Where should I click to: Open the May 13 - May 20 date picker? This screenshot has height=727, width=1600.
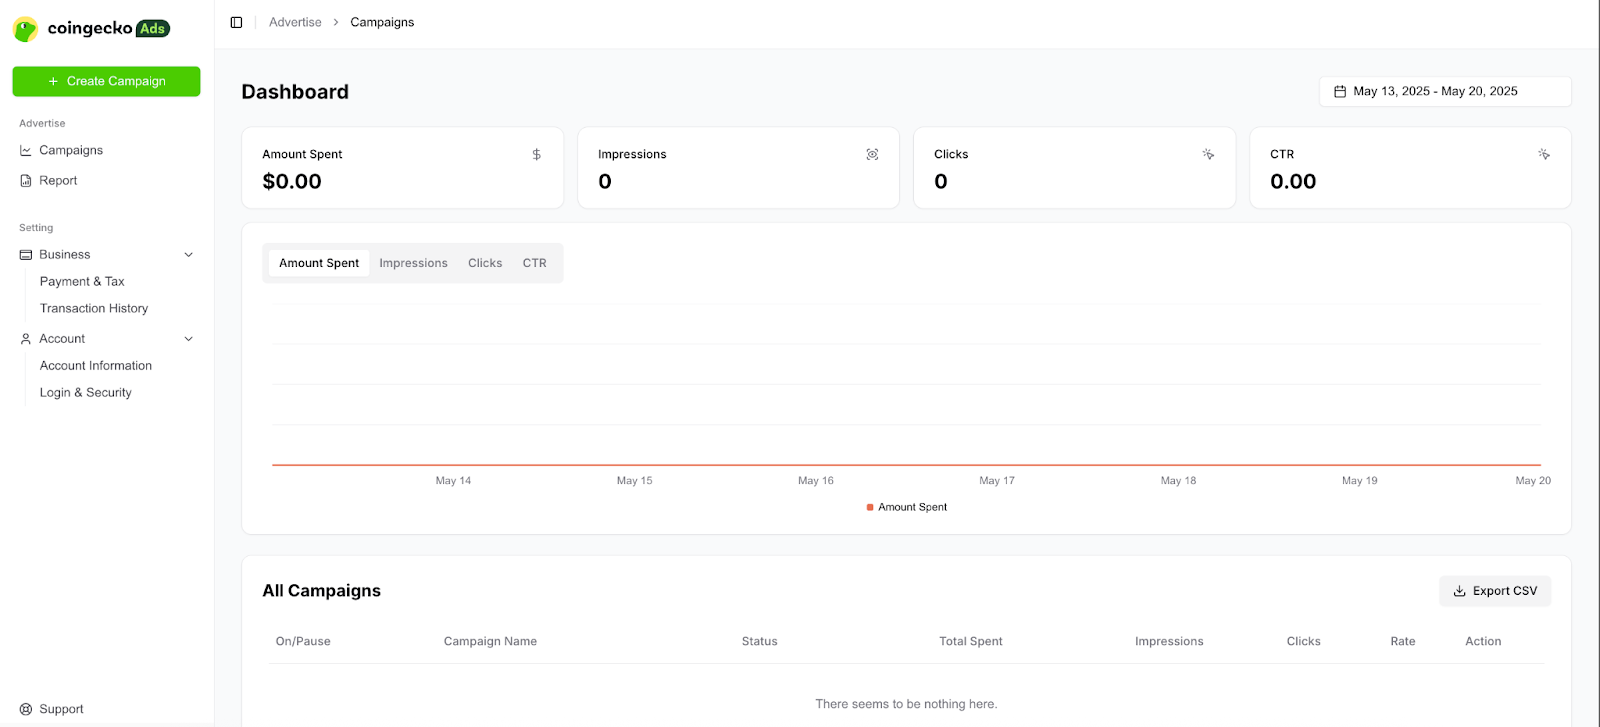pos(1445,91)
